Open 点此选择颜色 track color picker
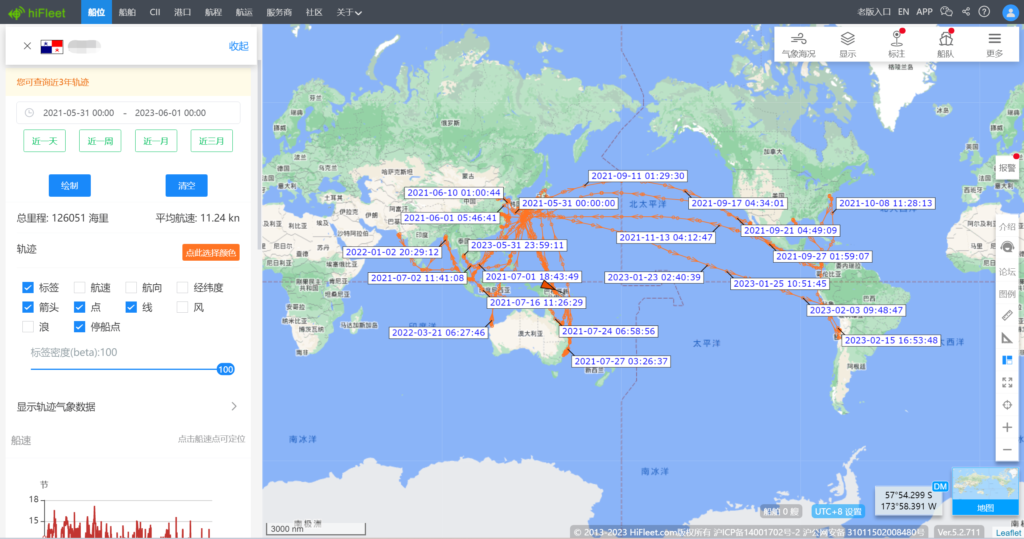 tap(211, 253)
